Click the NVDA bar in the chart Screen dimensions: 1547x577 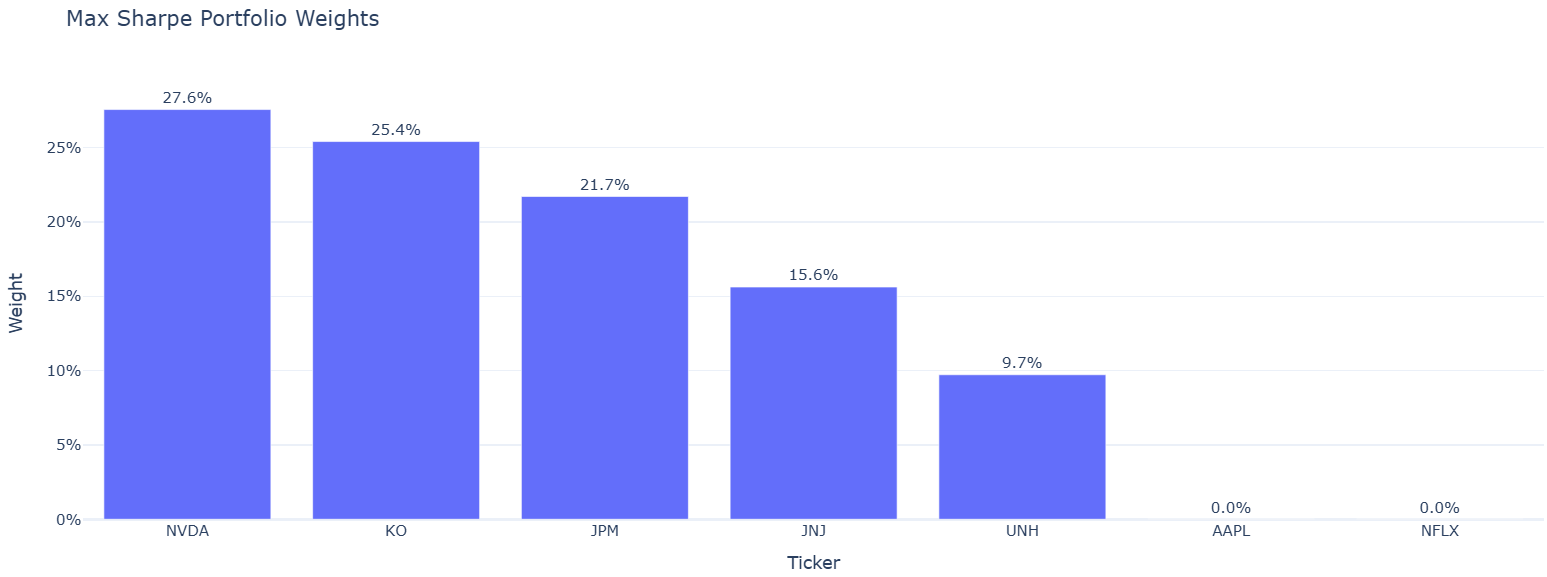click(x=187, y=314)
